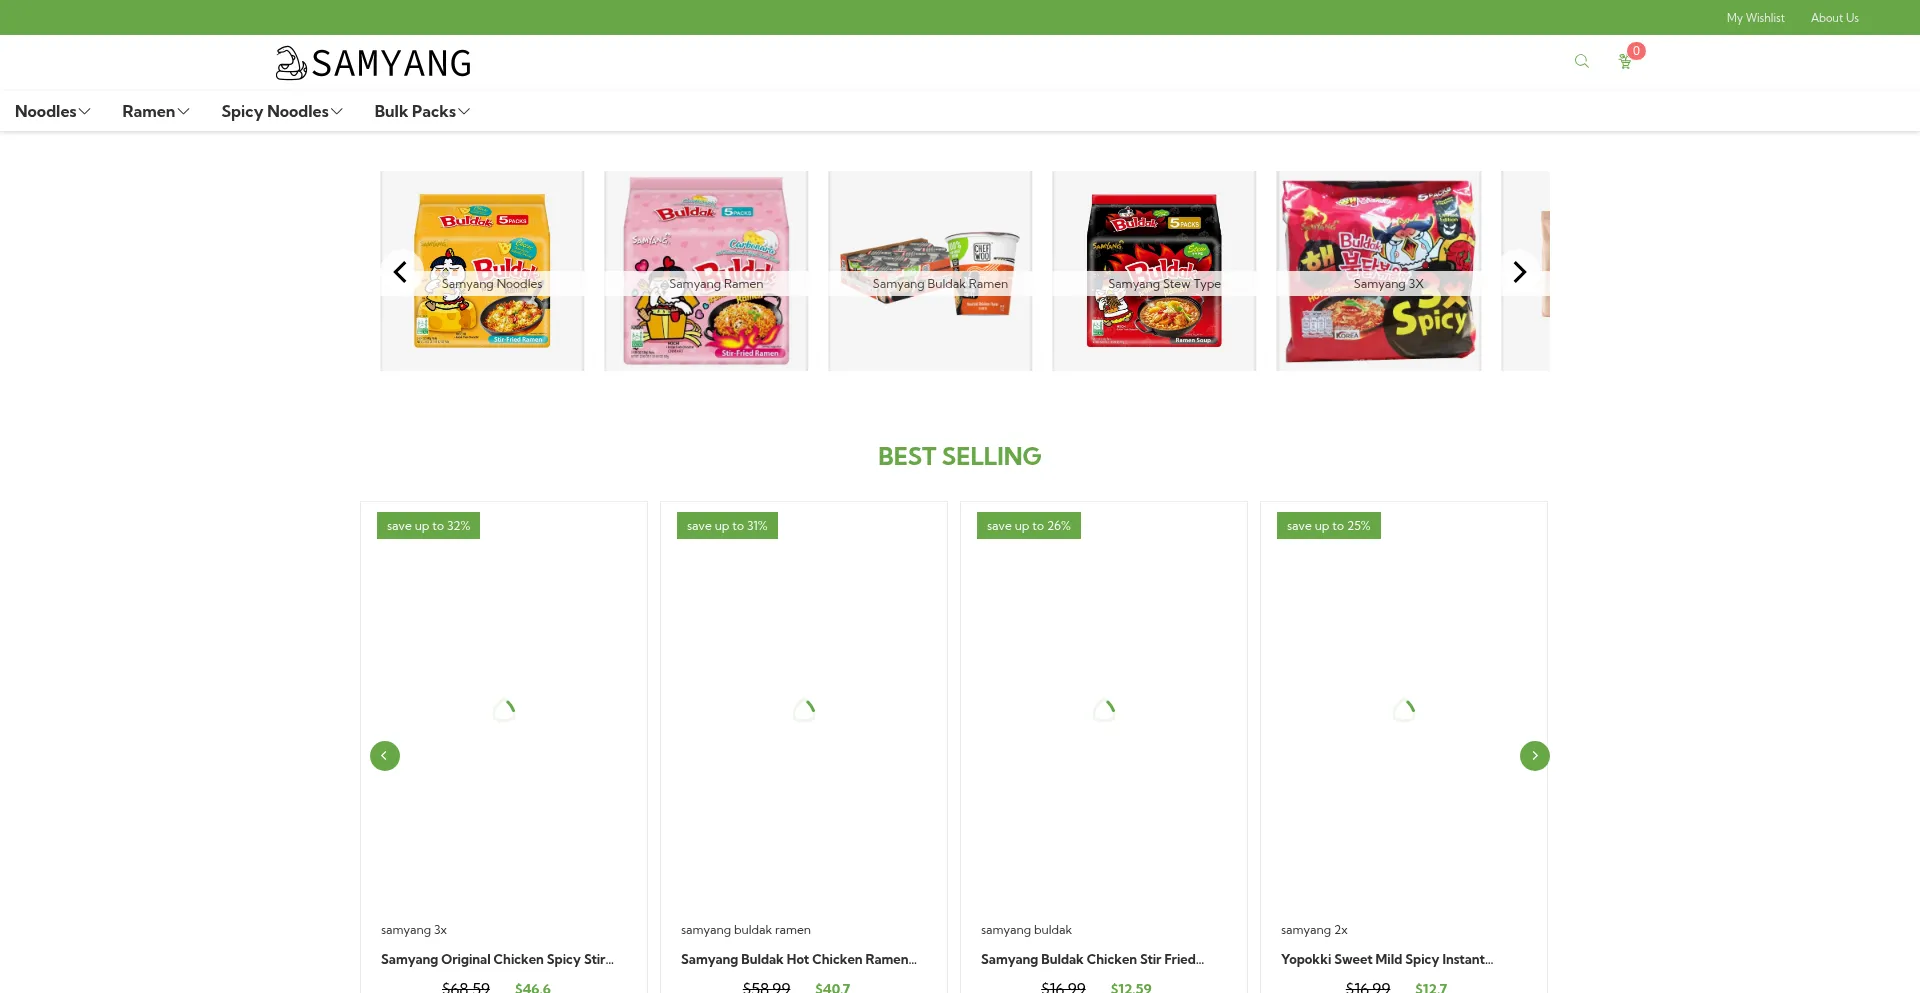This screenshot has height=993, width=1920.
Task: Show previous best selling products
Action: (x=385, y=756)
